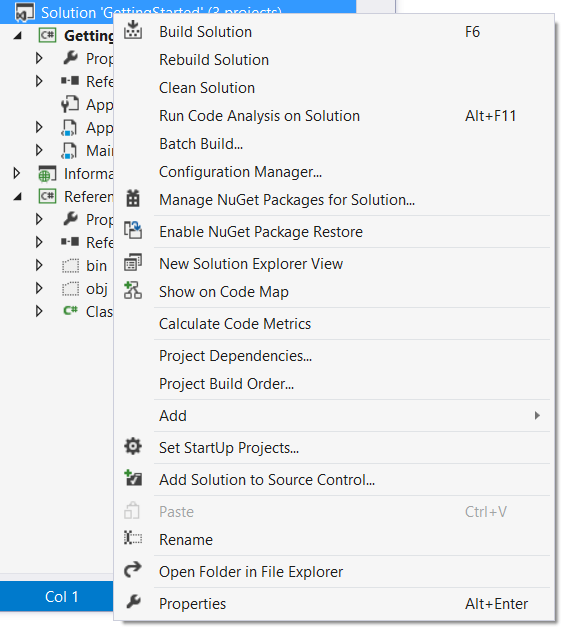This screenshot has height=631, width=569.
Task: Click the Manage NuGet Packages icon
Action: tap(133, 199)
